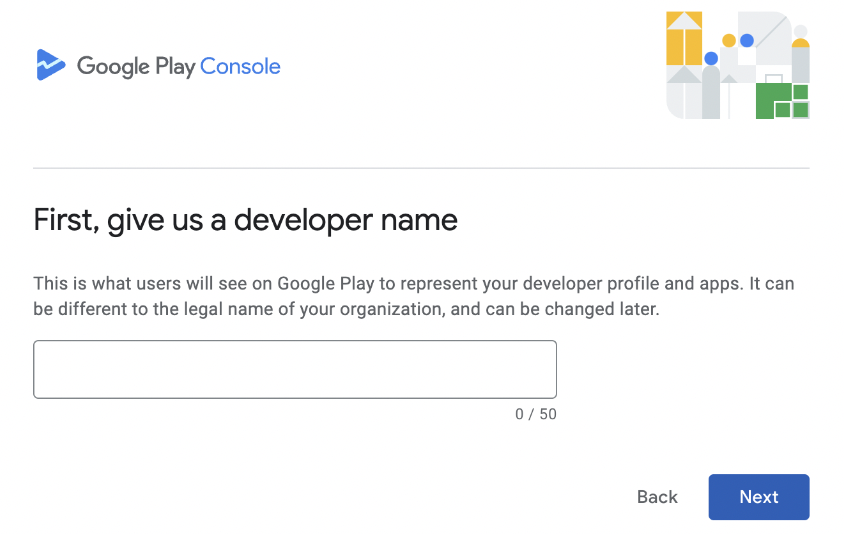
Task: Click the yellow up-arrow block in illustration
Action: coord(684,38)
